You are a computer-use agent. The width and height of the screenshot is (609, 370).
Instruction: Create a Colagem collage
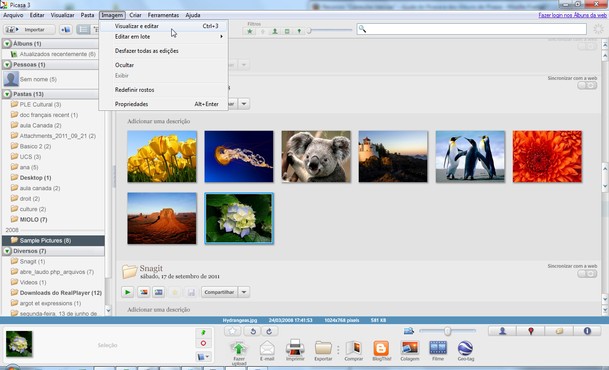click(409, 348)
